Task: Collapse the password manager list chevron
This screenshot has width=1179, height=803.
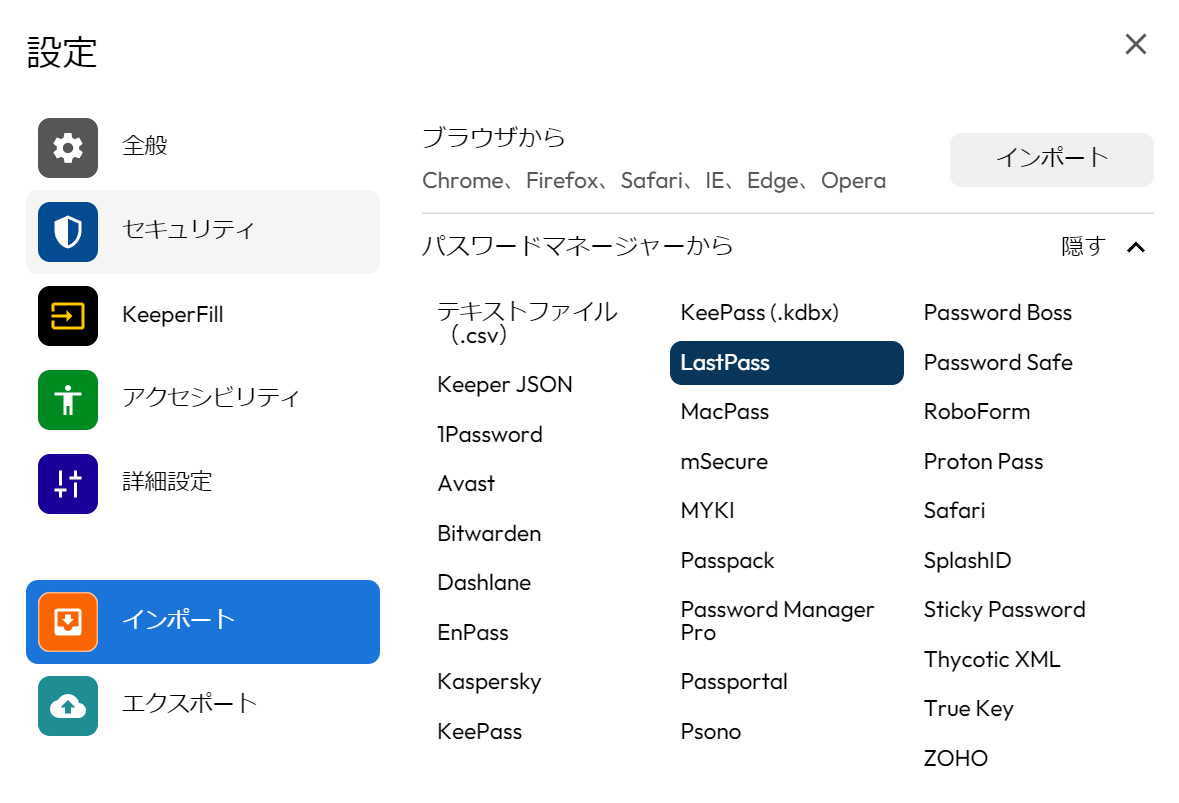Action: point(1135,247)
